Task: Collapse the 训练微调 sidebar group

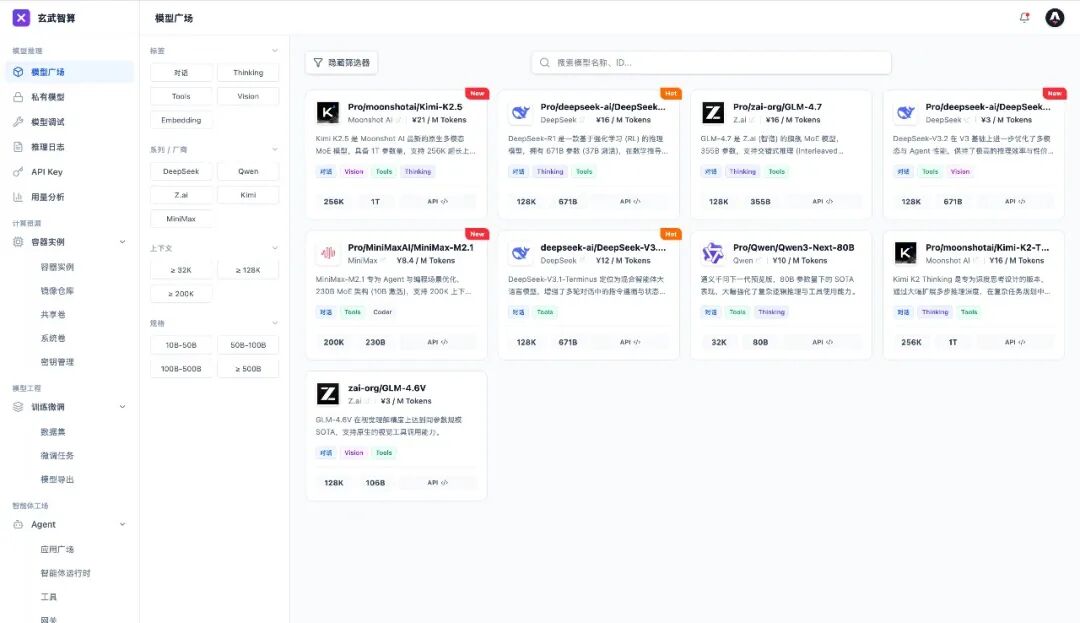Action: tap(122, 407)
